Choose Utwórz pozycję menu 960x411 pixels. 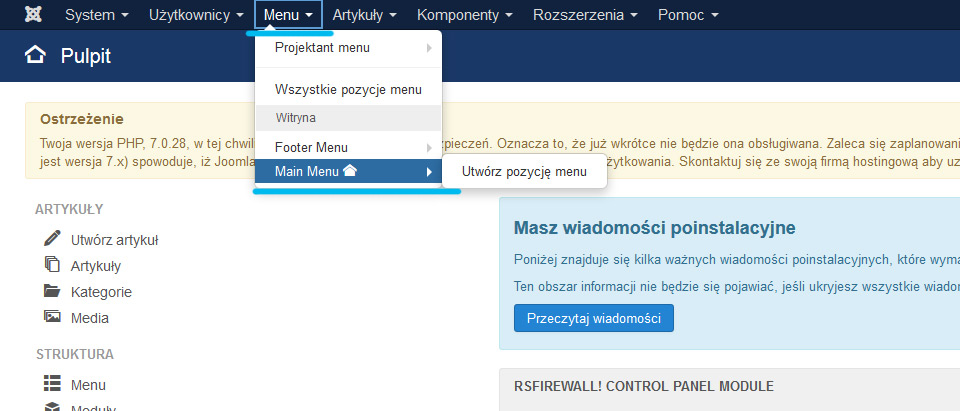pyautogui.click(x=525, y=172)
